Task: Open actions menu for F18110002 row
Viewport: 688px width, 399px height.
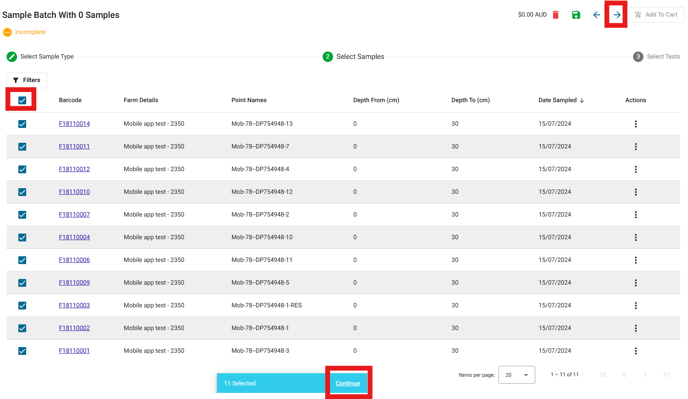Action: (x=635, y=328)
